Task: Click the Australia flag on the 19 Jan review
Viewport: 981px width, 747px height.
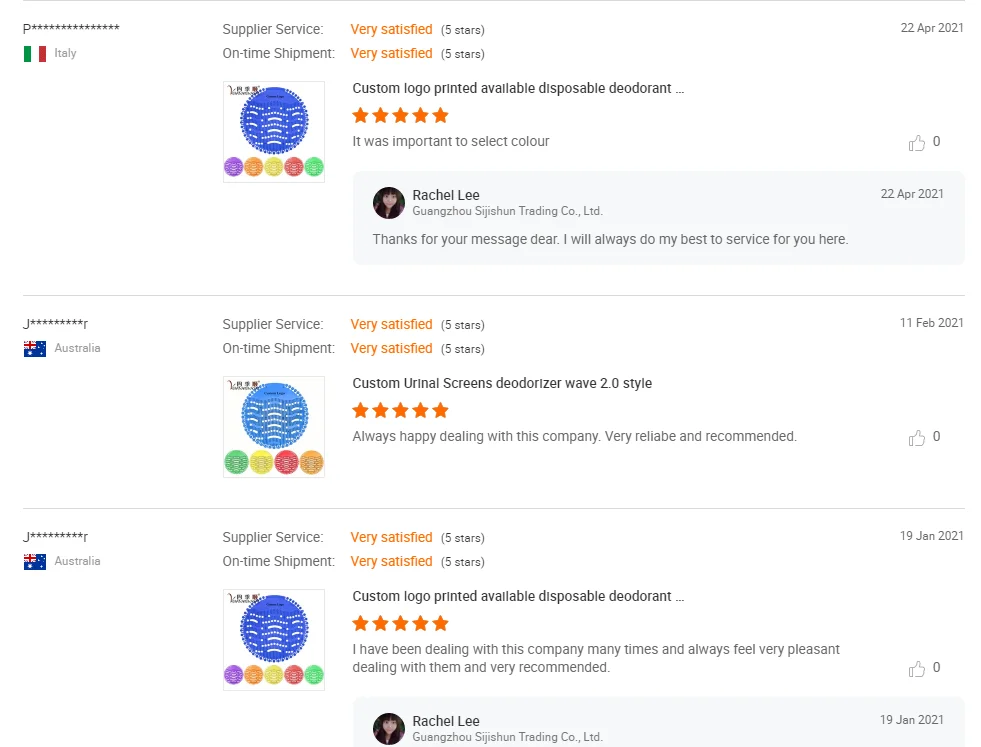Action: (35, 562)
